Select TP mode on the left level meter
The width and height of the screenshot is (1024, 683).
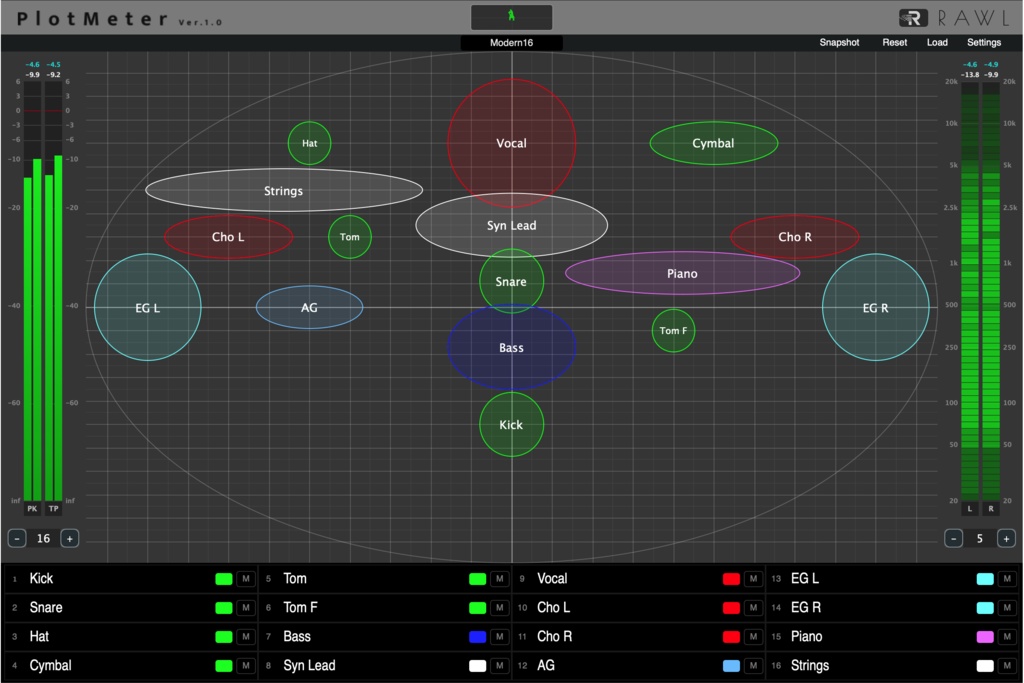[53, 509]
